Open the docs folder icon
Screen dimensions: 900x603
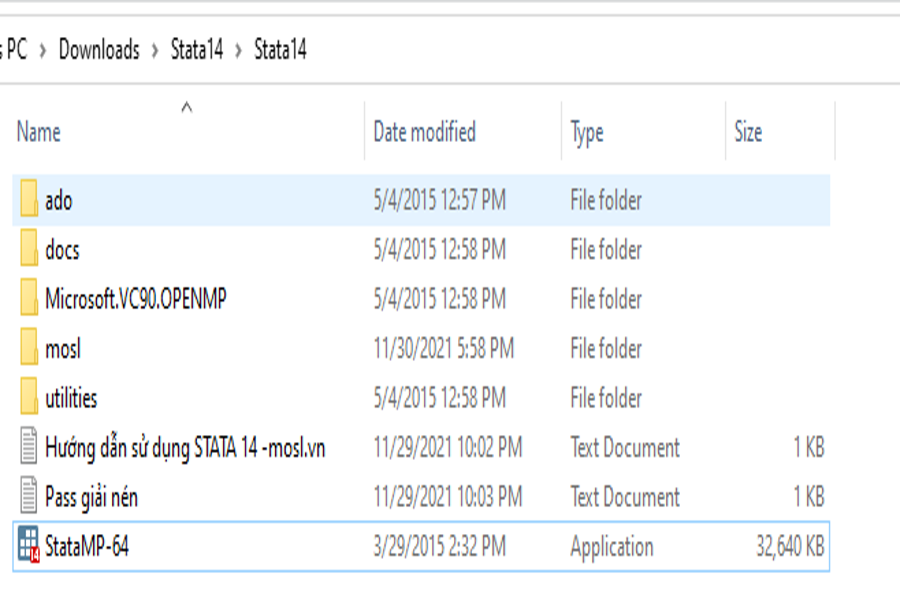pos(29,248)
